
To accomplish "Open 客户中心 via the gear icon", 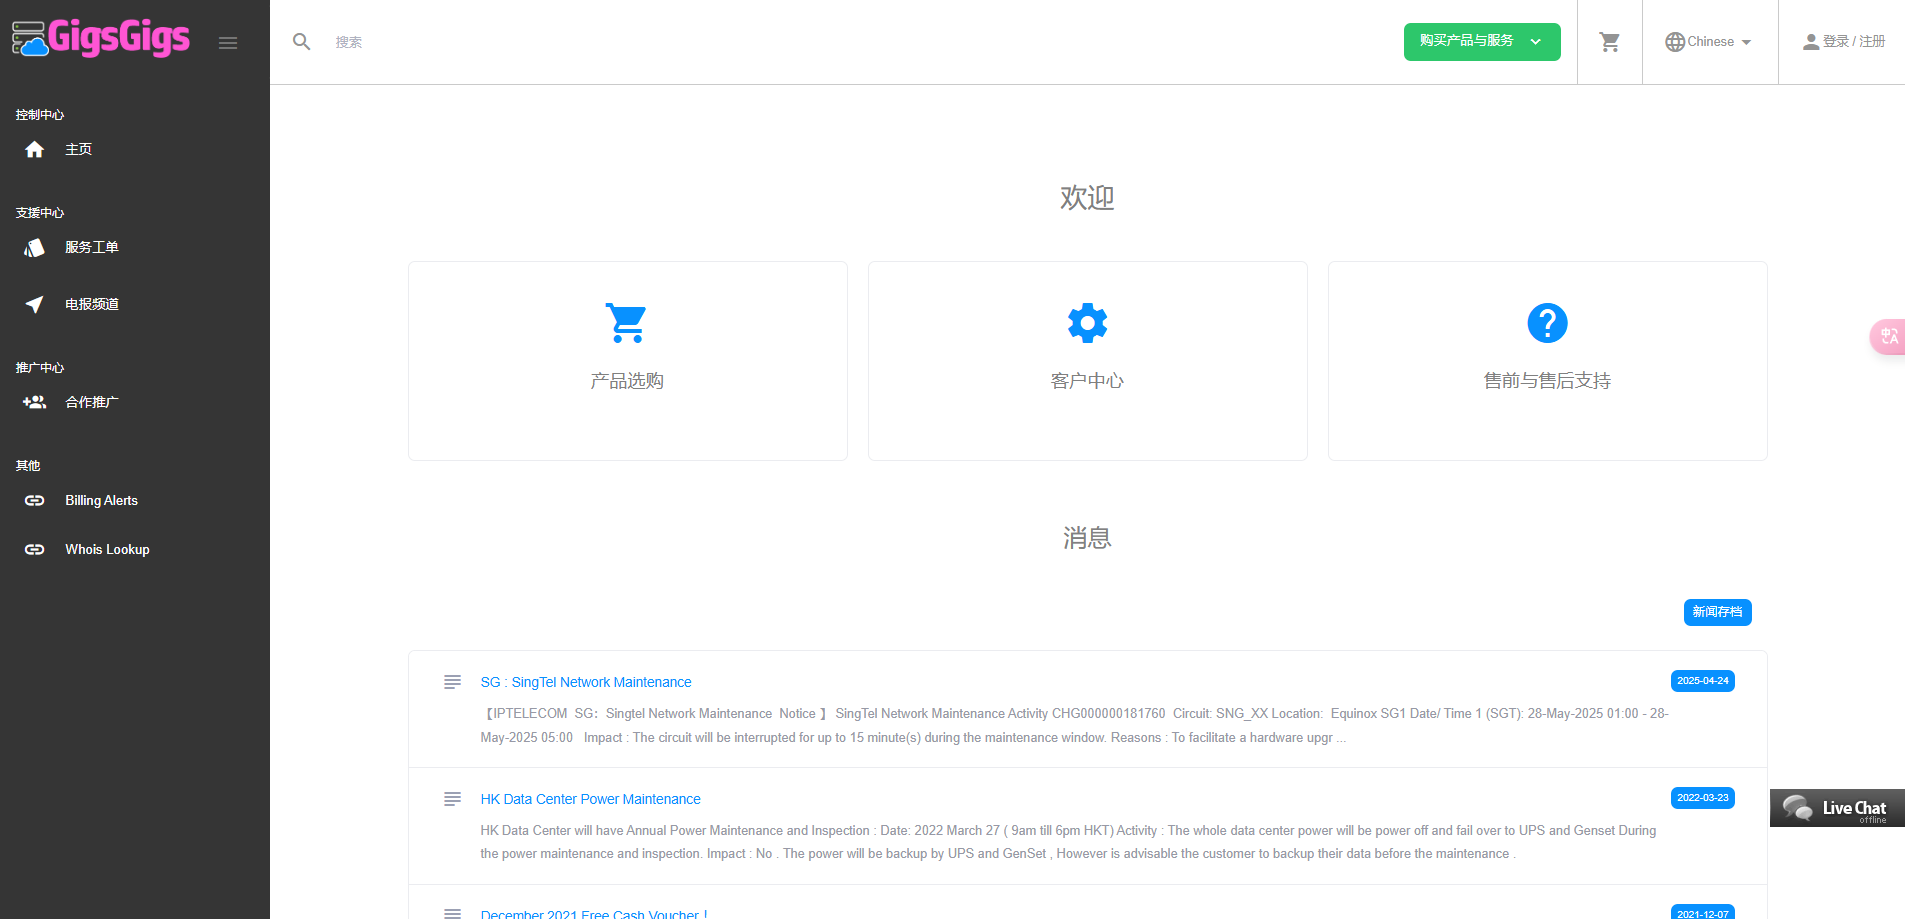I will click(1087, 322).
